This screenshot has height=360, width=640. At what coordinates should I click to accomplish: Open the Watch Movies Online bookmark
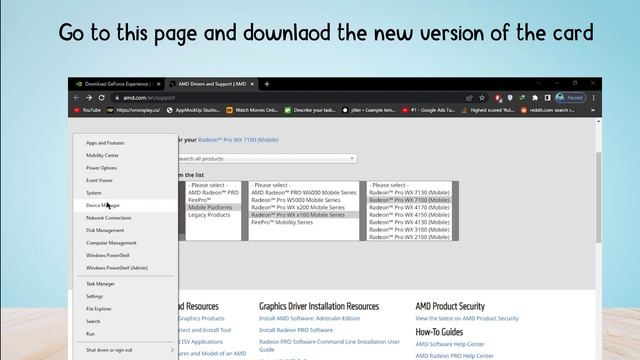click(x=252, y=110)
